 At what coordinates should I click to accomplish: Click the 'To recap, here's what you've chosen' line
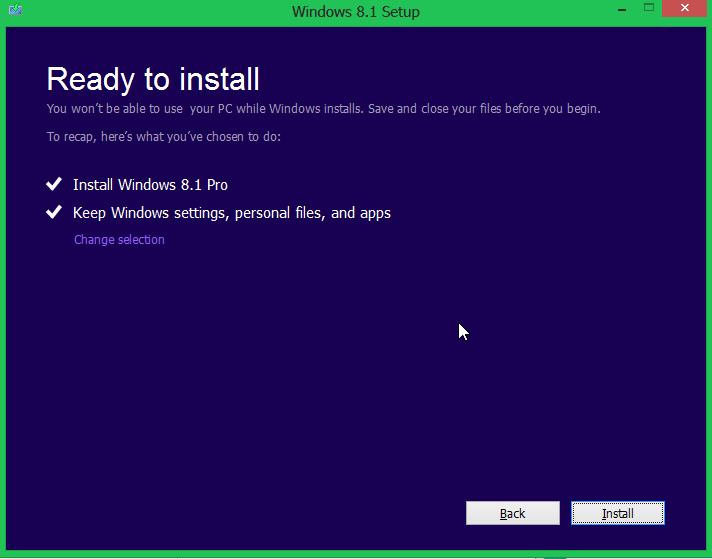click(x=164, y=137)
